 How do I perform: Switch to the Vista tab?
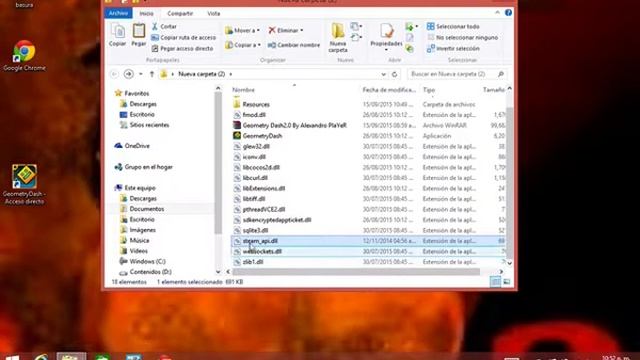213,13
